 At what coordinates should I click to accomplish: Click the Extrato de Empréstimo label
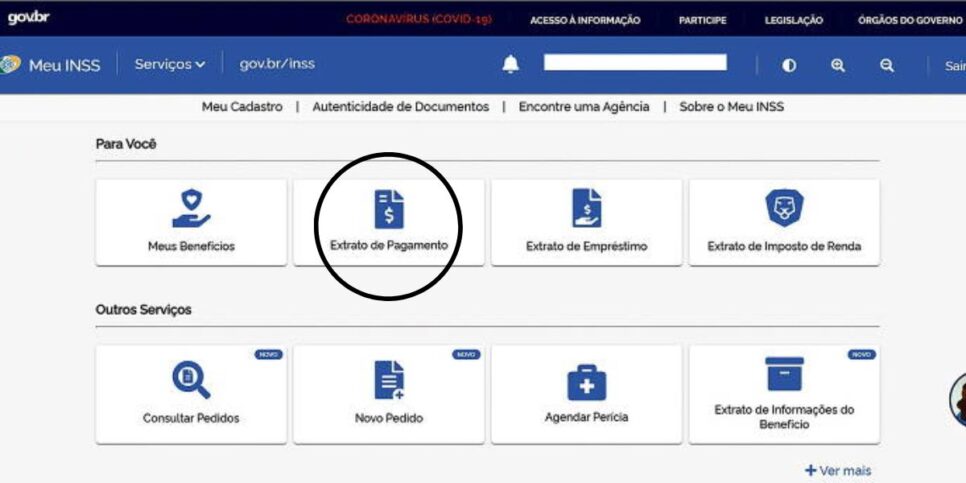pyautogui.click(x=586, y=246)
